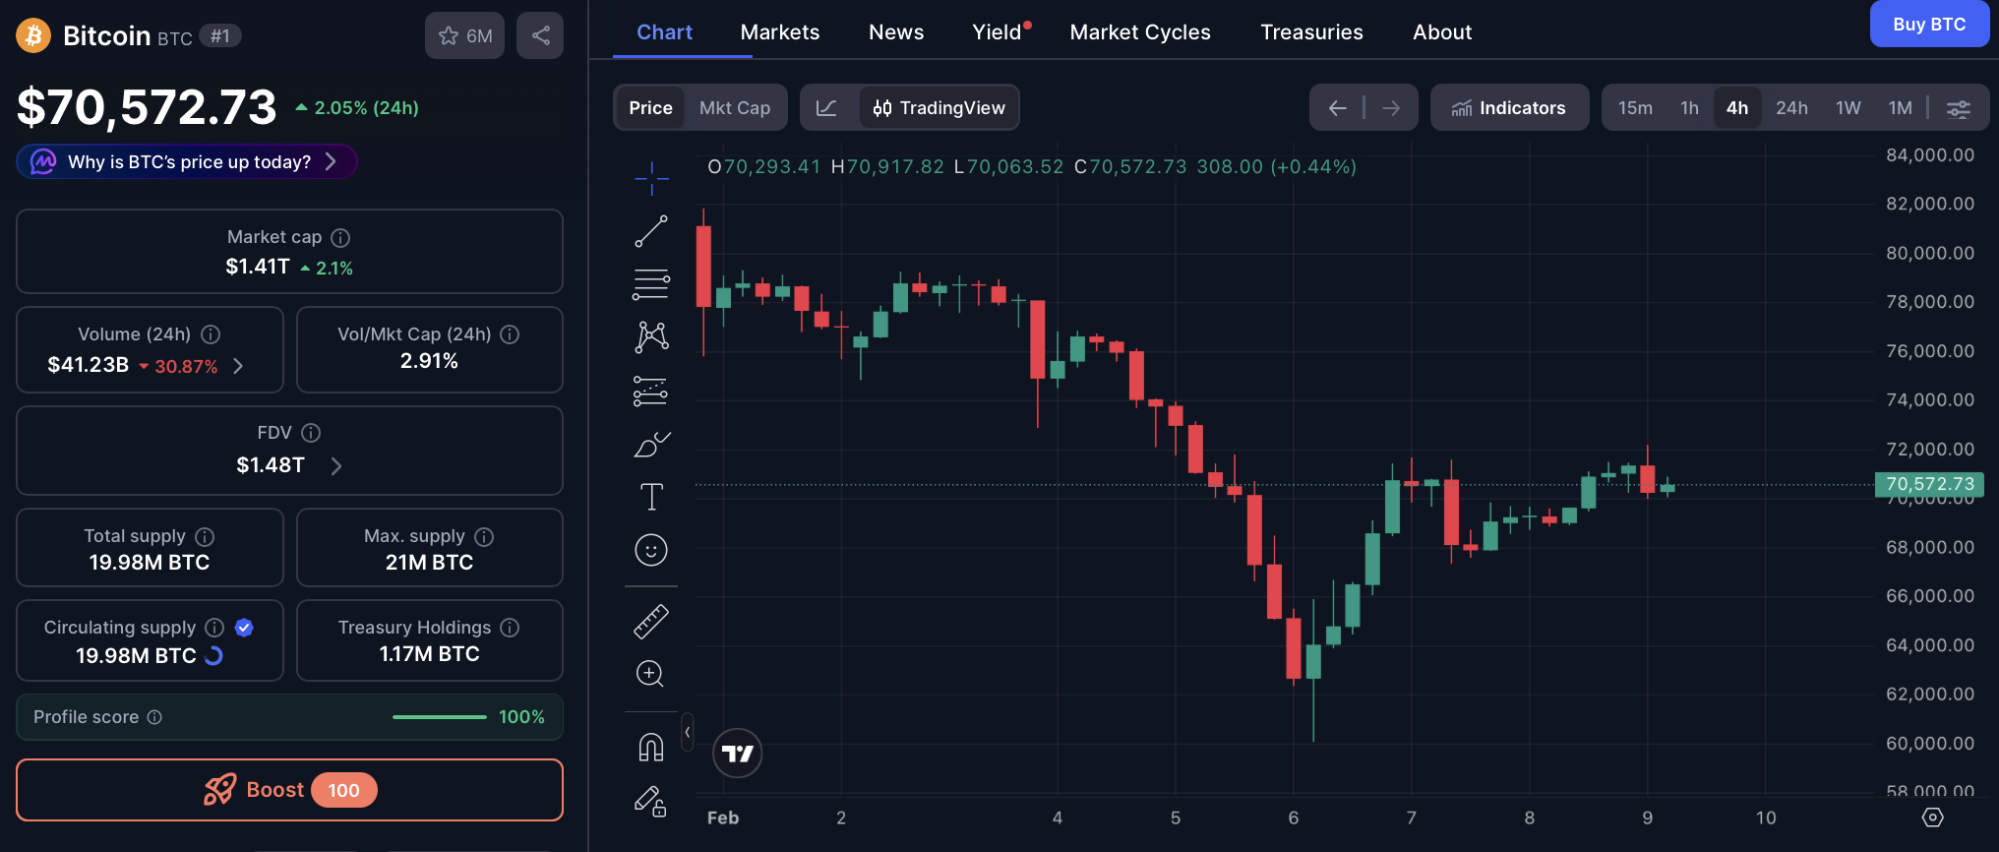Click the Buy BTC button
Screen dimensions: 1999x852
pyautogui.click(x=1928, y=25)
